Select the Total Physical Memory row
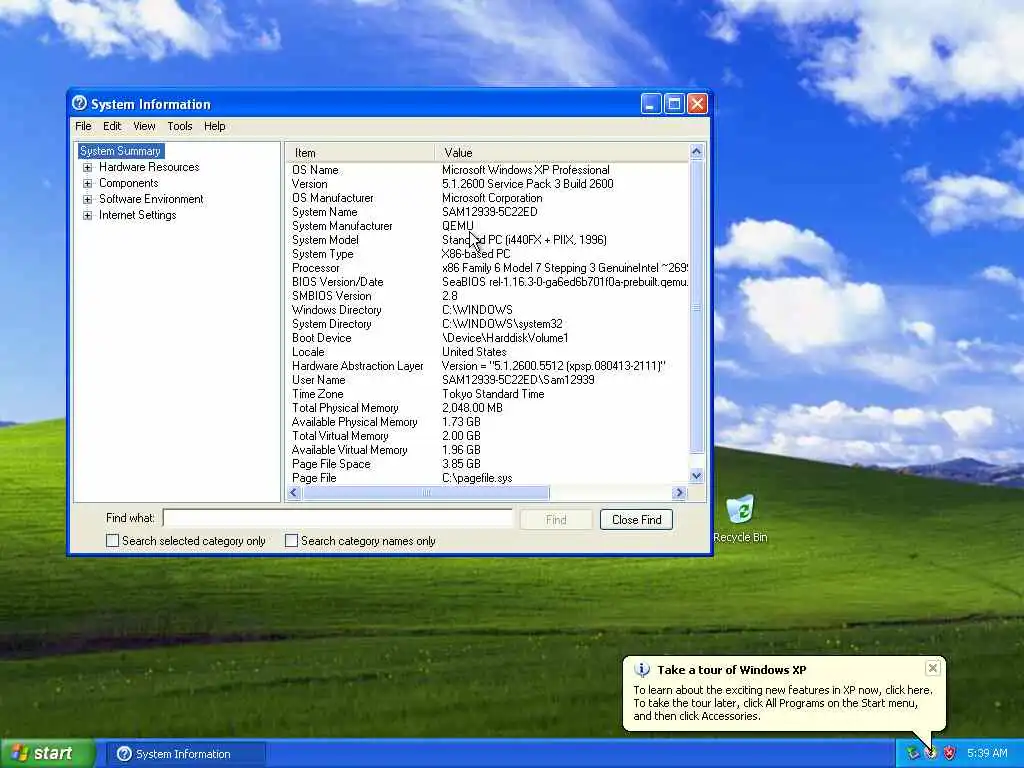The image size is (1024, 768). tap(487, 408)
